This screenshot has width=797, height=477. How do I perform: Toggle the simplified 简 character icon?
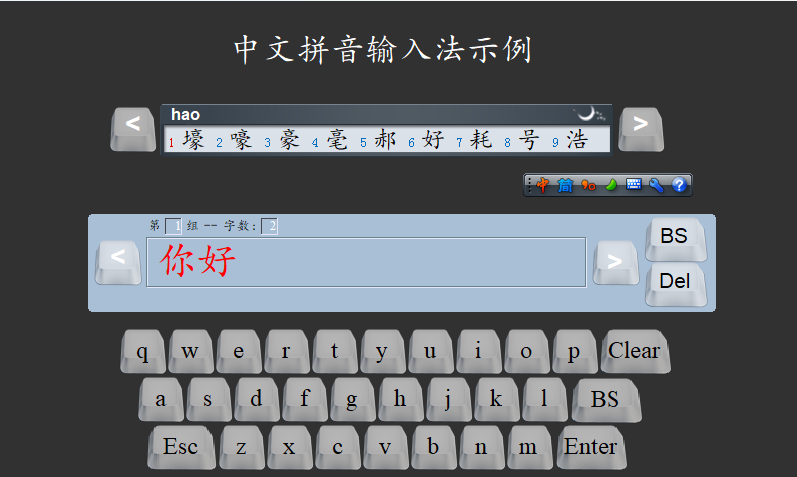565,185
